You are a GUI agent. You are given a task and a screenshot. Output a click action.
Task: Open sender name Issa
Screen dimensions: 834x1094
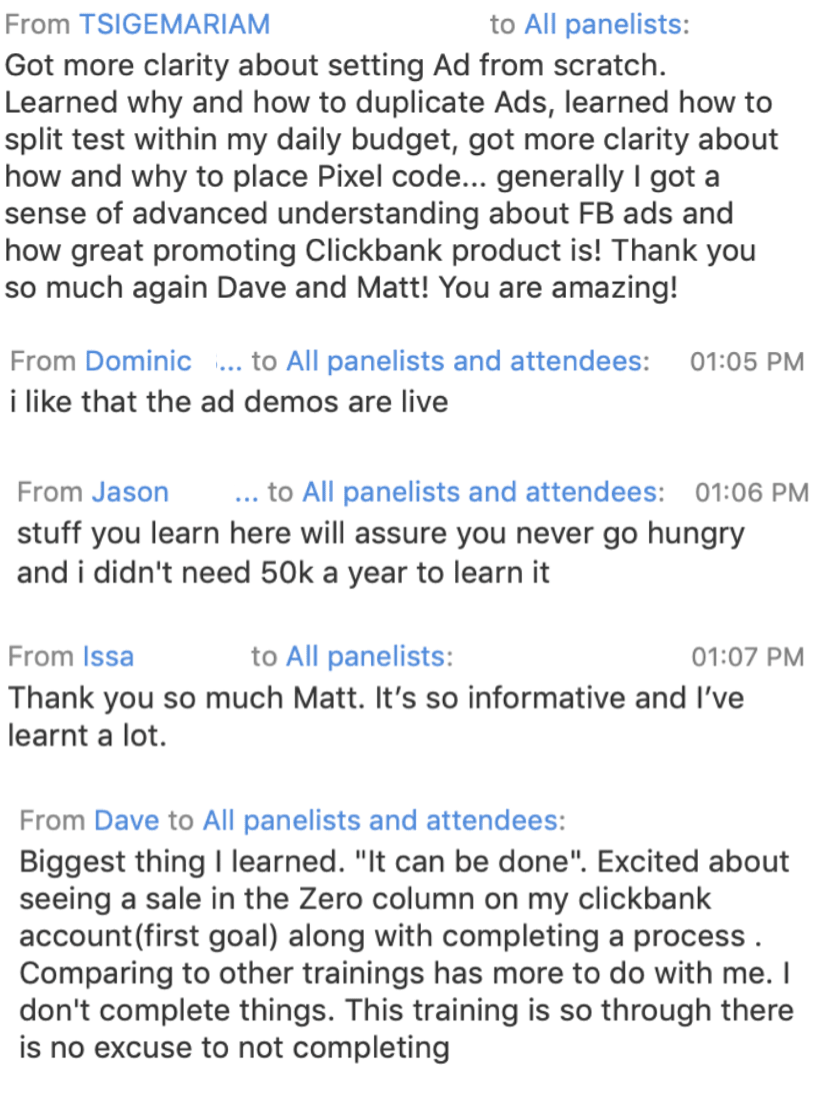107,657
